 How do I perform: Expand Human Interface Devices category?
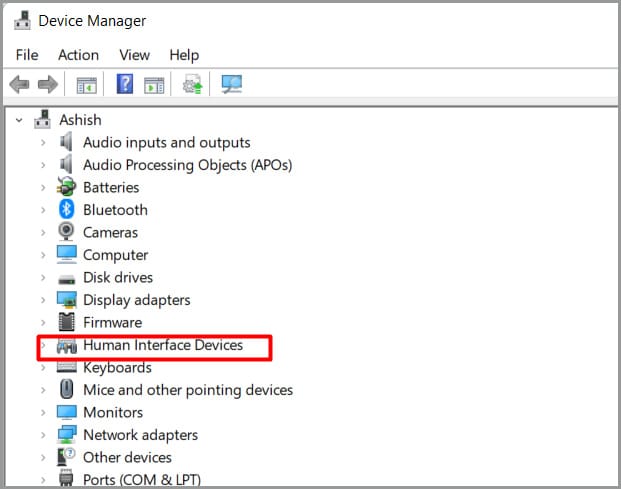(43, 345)
